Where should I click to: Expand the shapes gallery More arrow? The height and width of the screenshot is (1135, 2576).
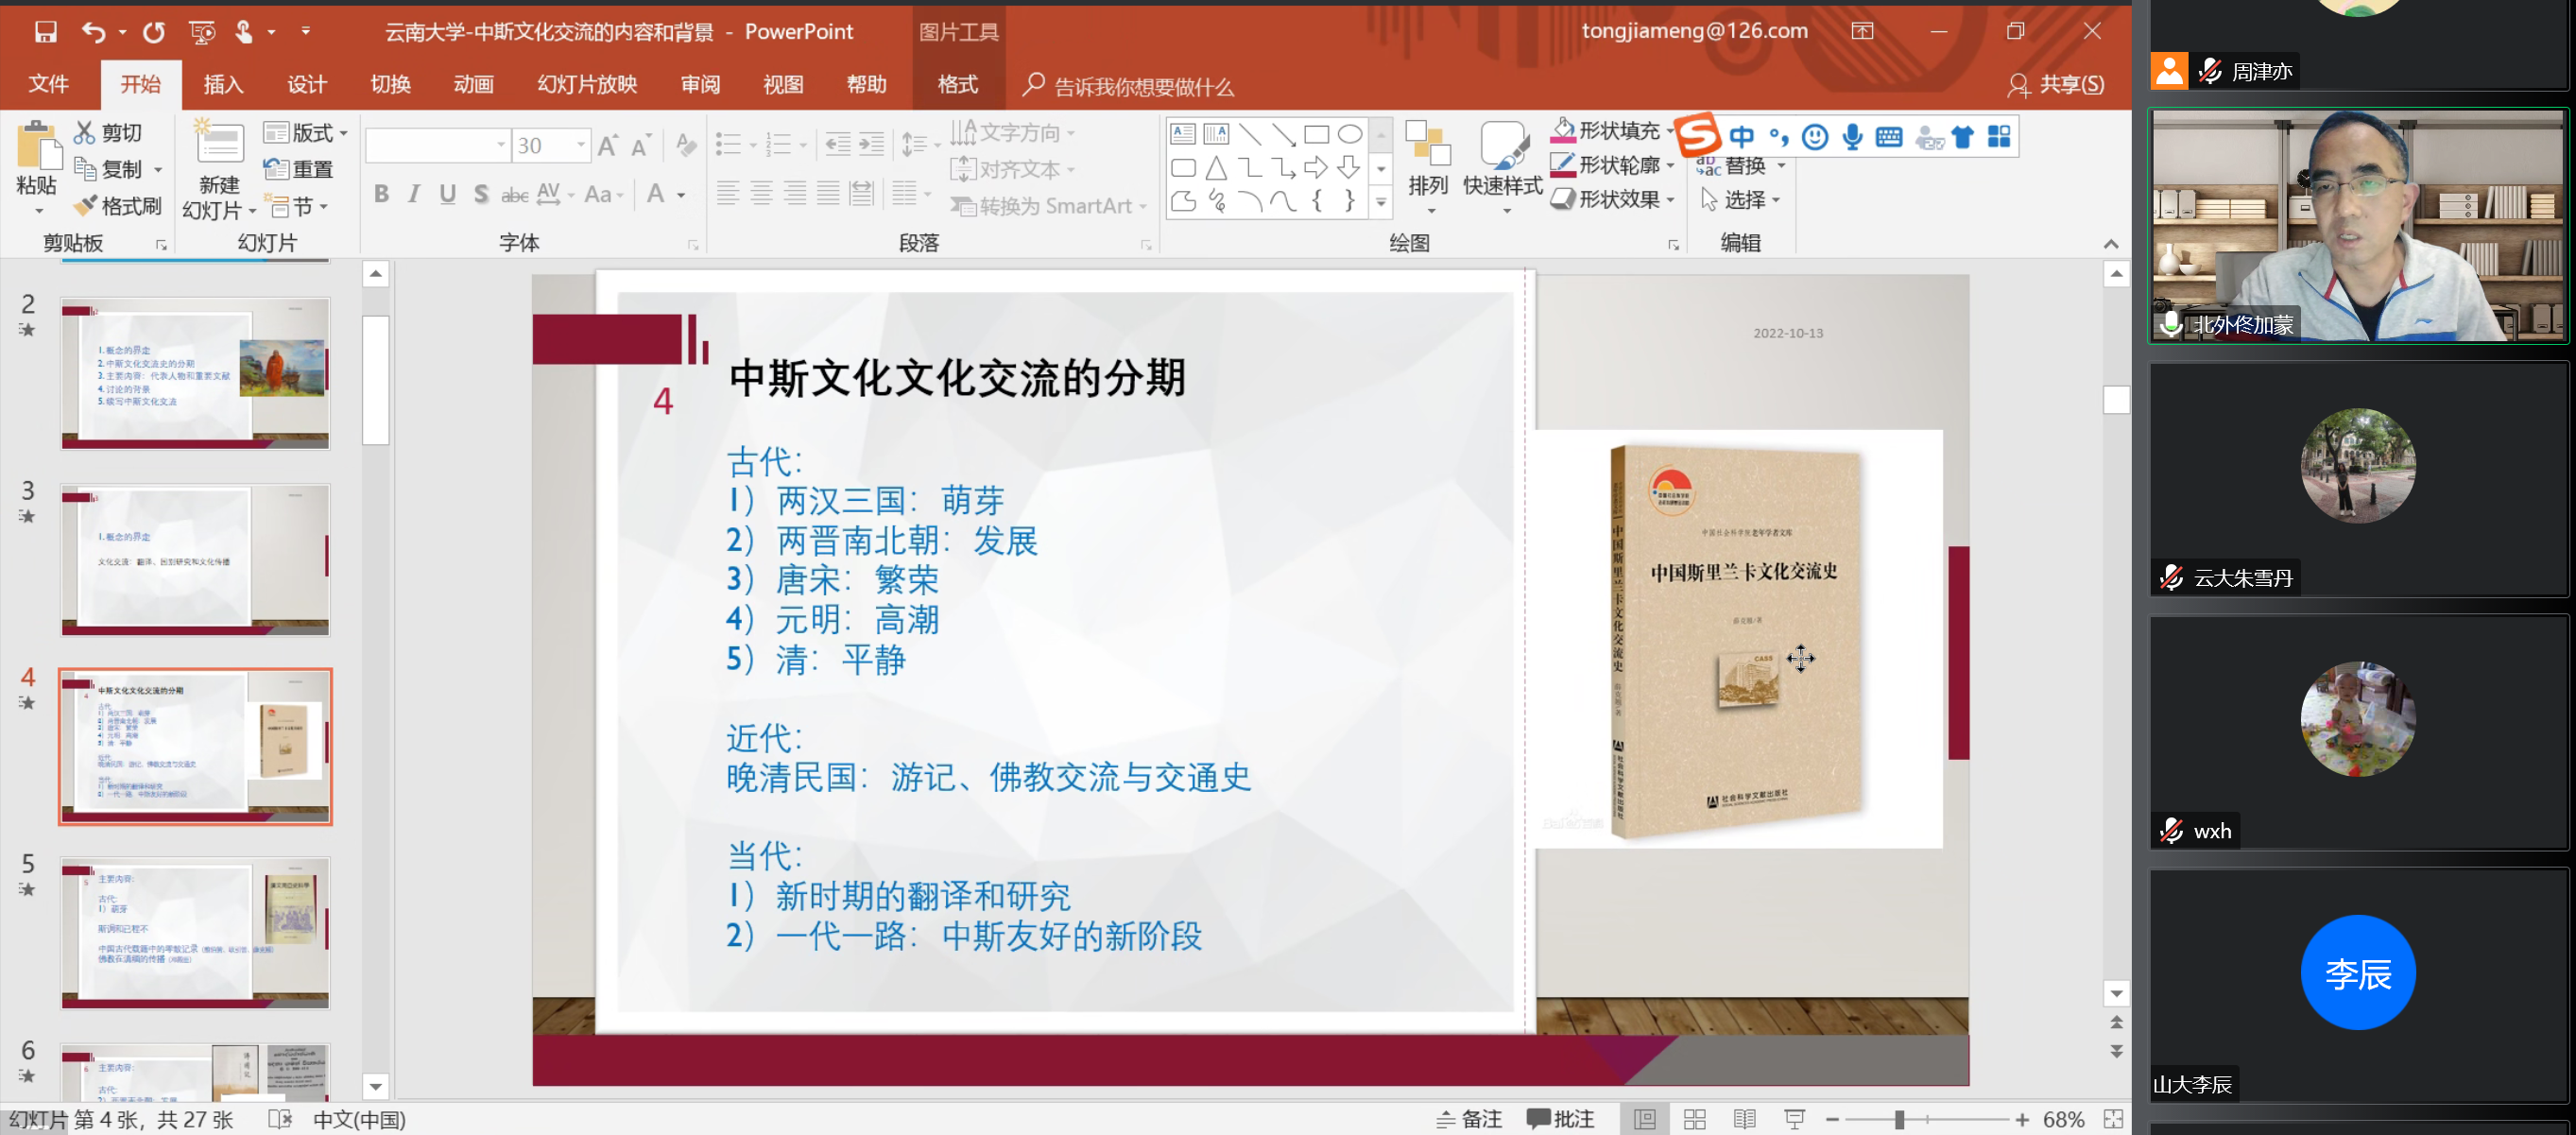click(x=1381, y=202)
